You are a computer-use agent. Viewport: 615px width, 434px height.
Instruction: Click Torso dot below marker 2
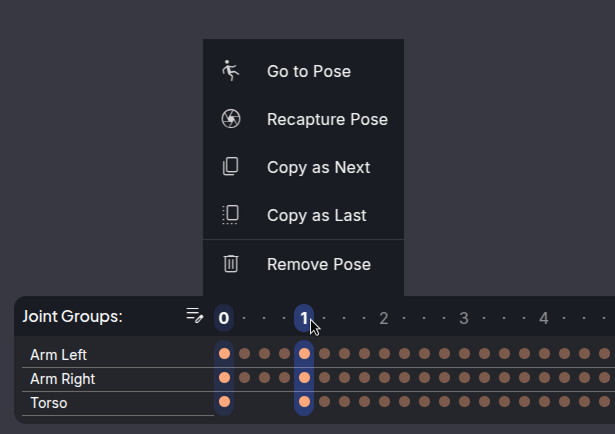[x=384, y=401]
